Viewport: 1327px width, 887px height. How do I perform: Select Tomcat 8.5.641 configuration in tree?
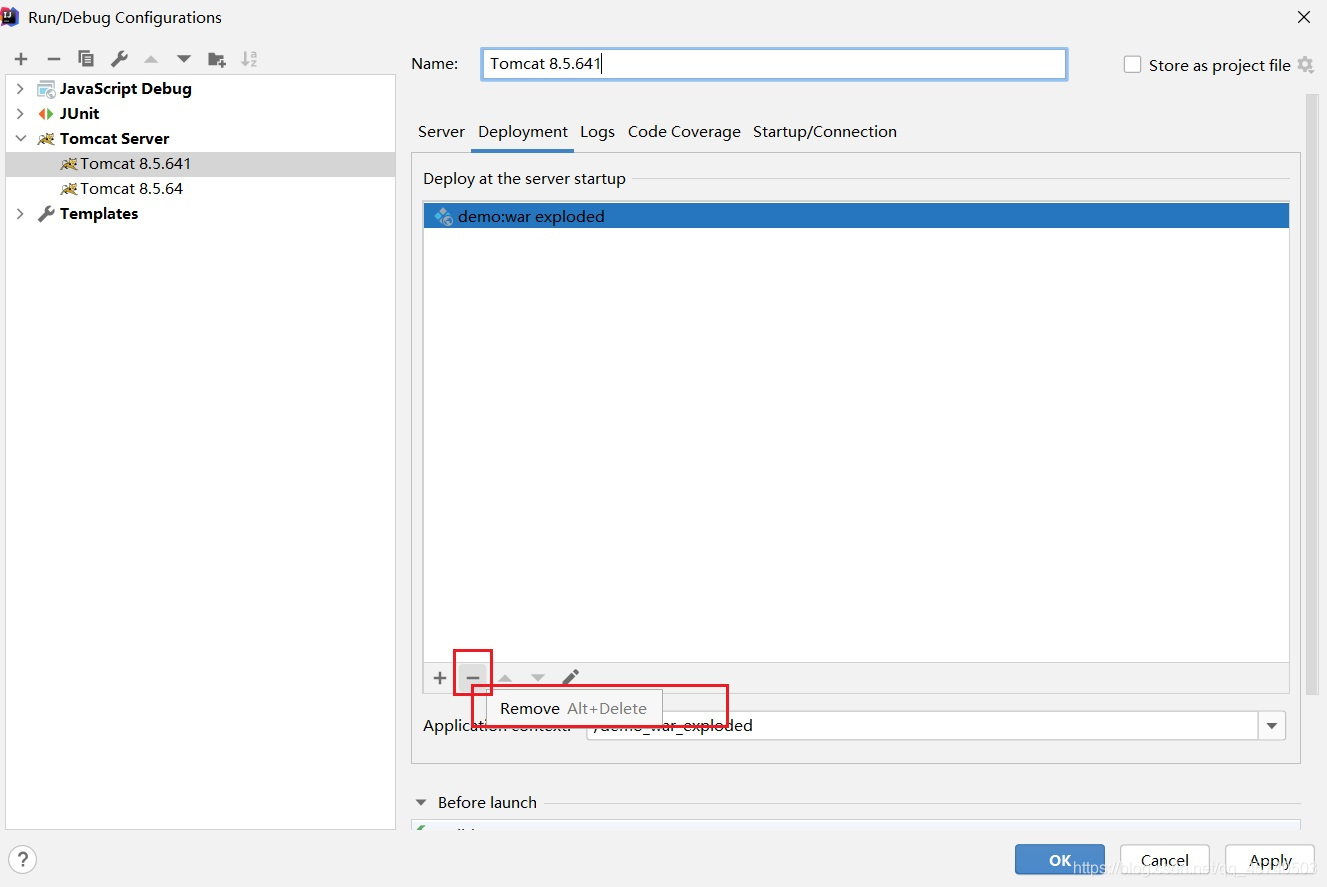(x=200, y=164)
